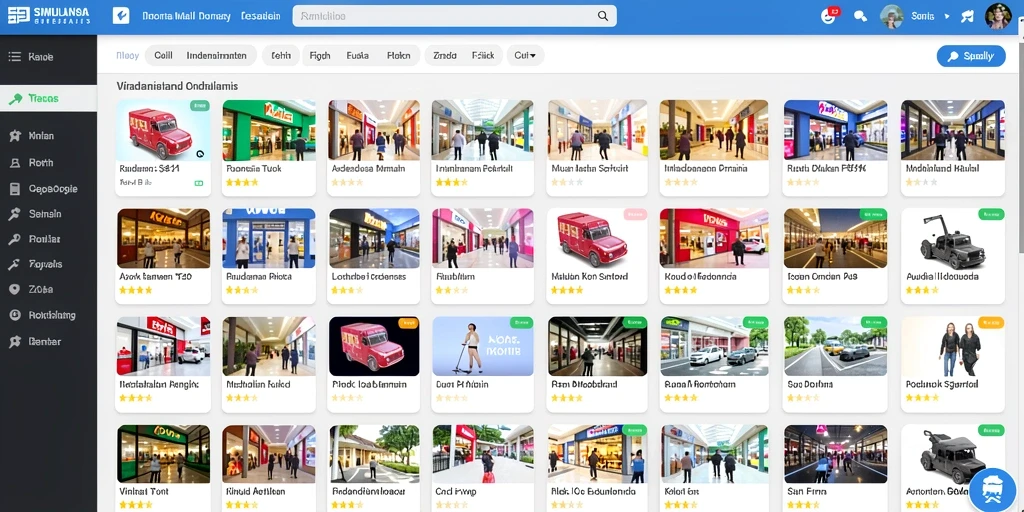The image size is (1024, 512).
Task: Click the key icon beside Rontlar
Action: click(x=15, y=239)
